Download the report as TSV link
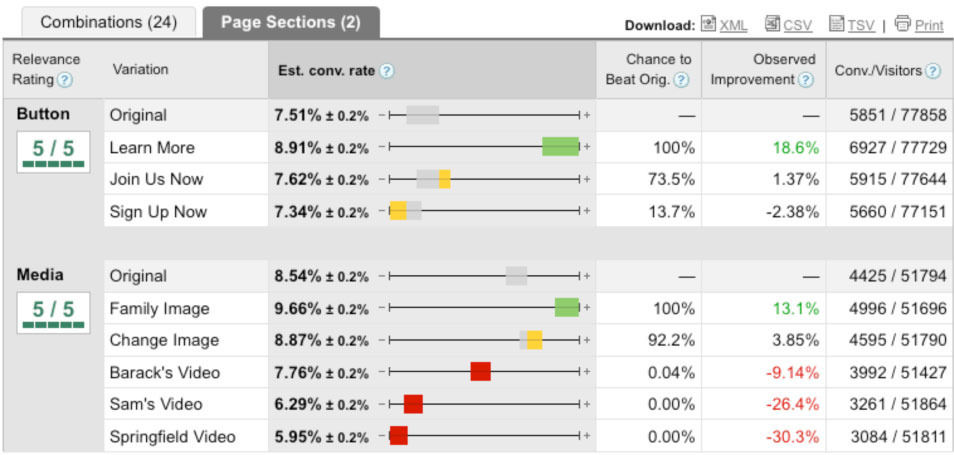 [x=861, y=25]
